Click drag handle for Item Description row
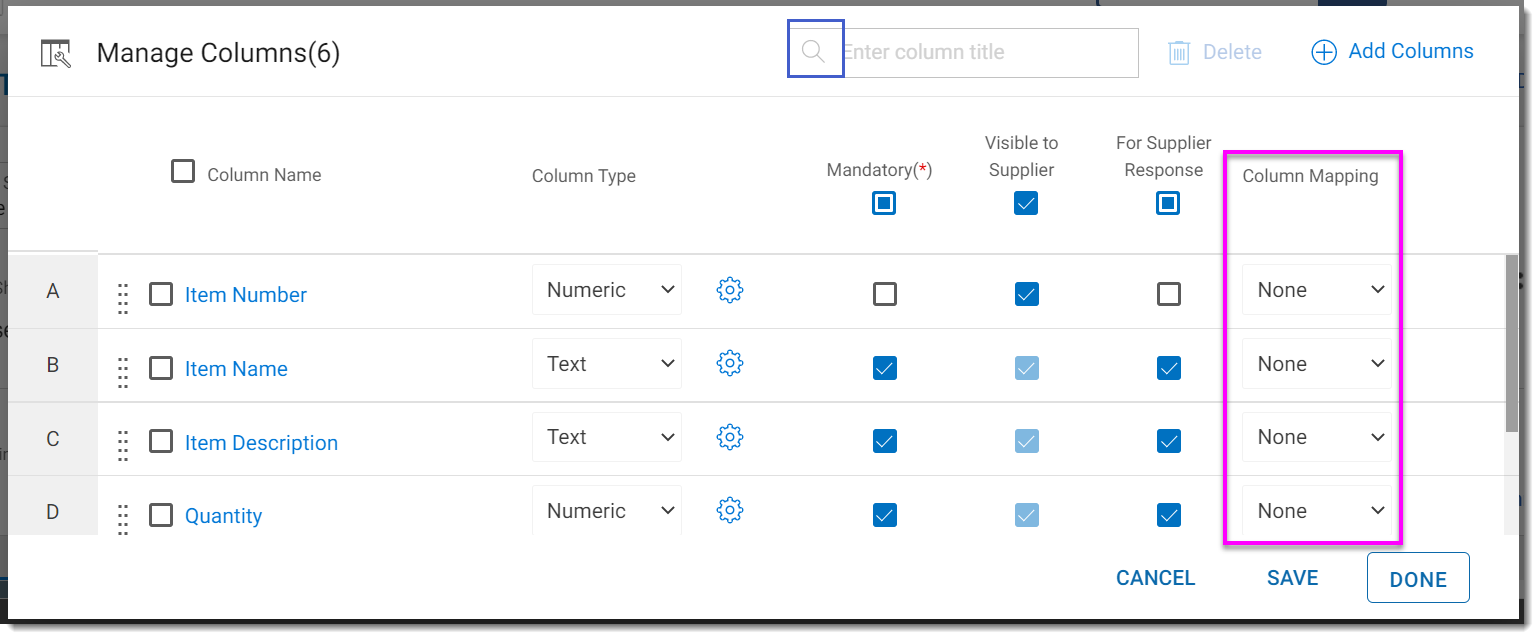This screenshot has width=1539, height=639. coord(123,445)
